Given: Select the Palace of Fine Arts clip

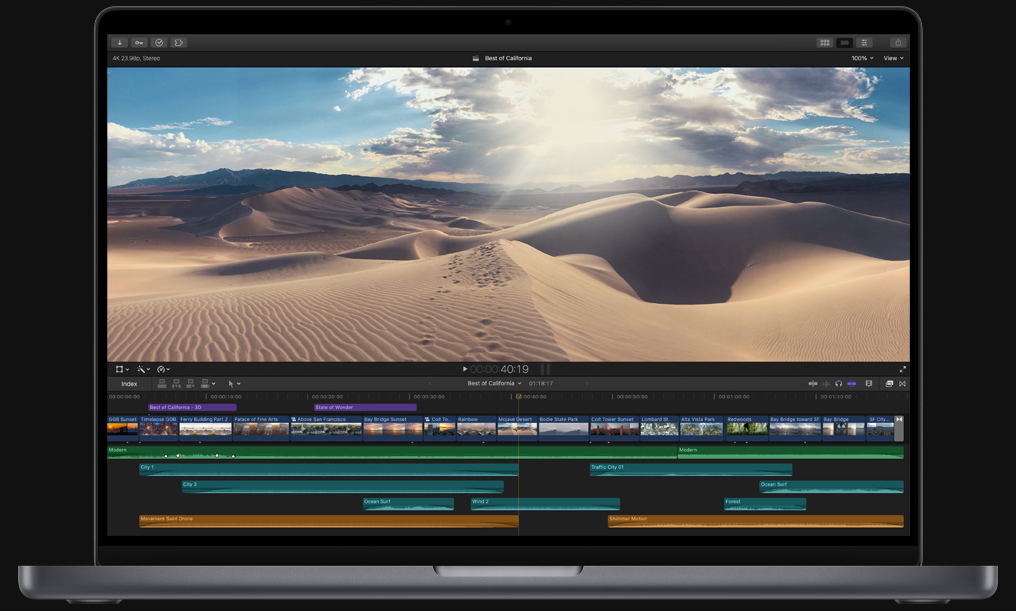Looking at the screenshot, I should 261,429.
